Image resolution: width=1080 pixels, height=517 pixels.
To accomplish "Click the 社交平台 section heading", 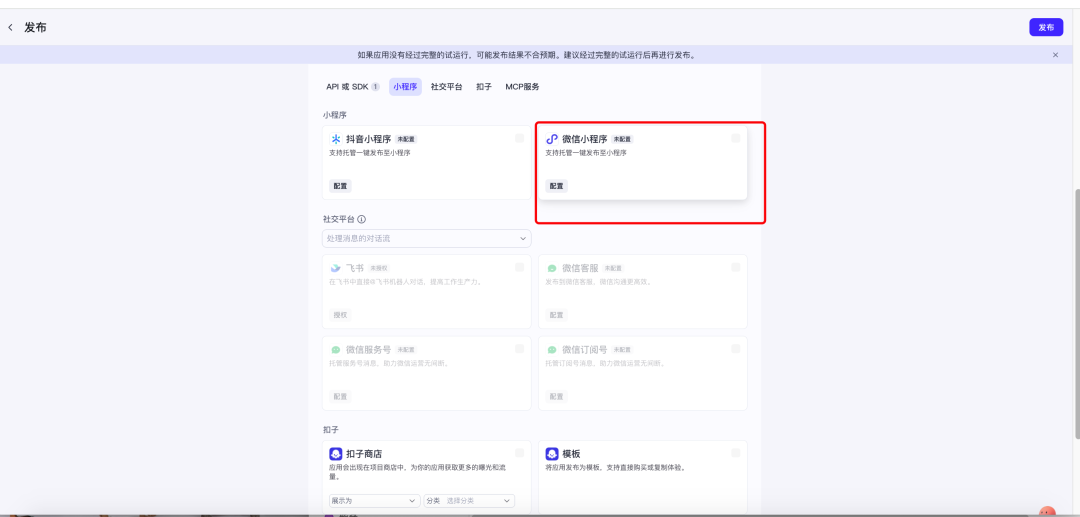I will point(339,219).
